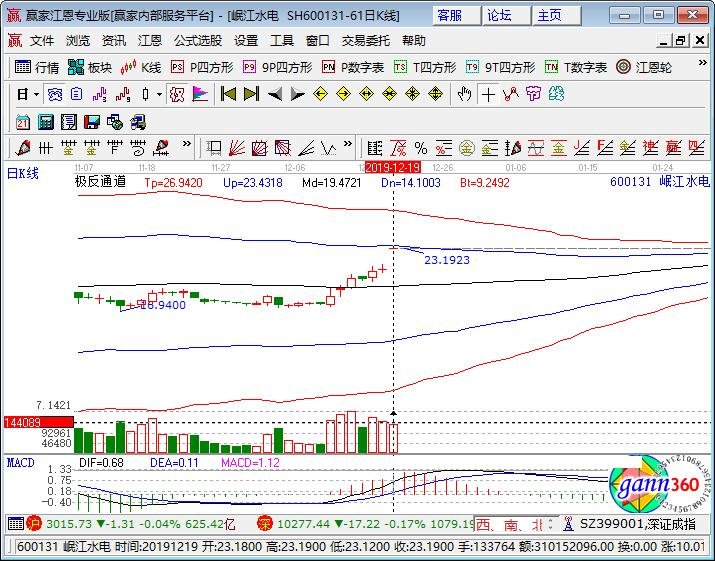Step forward with the black right arrow
Viewport: 715px width, 561px height.
point(297,94)
